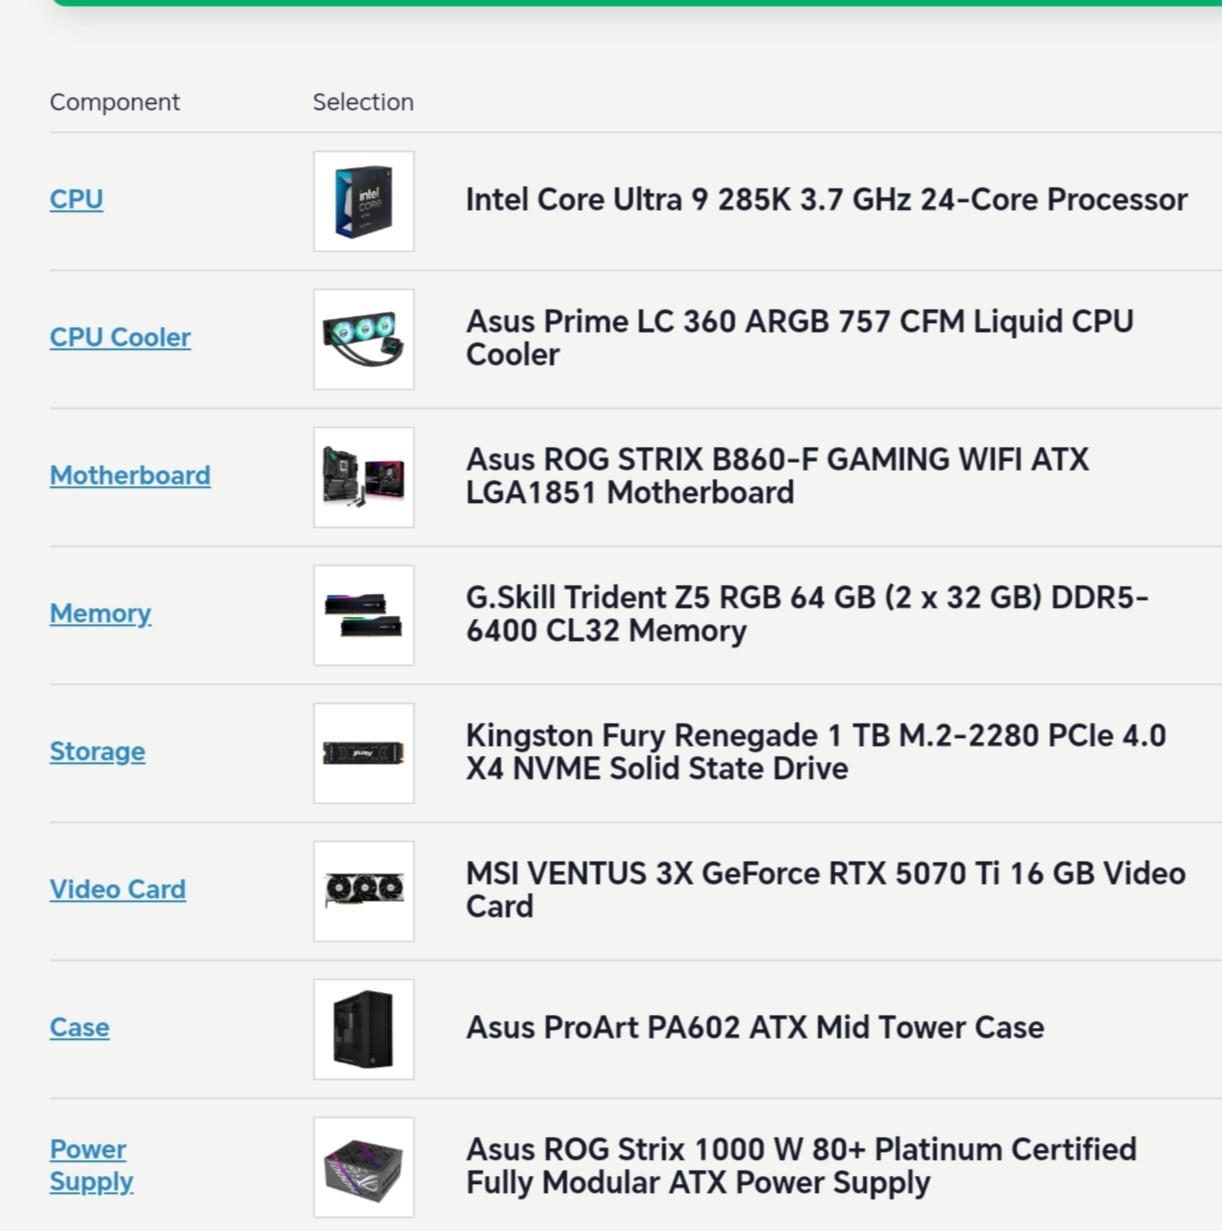Viewport: 1222px width, 1231px height.
Task: Click the Kingston Fury Renegade SSD thumbnail
Action: [x=364, y=753]
